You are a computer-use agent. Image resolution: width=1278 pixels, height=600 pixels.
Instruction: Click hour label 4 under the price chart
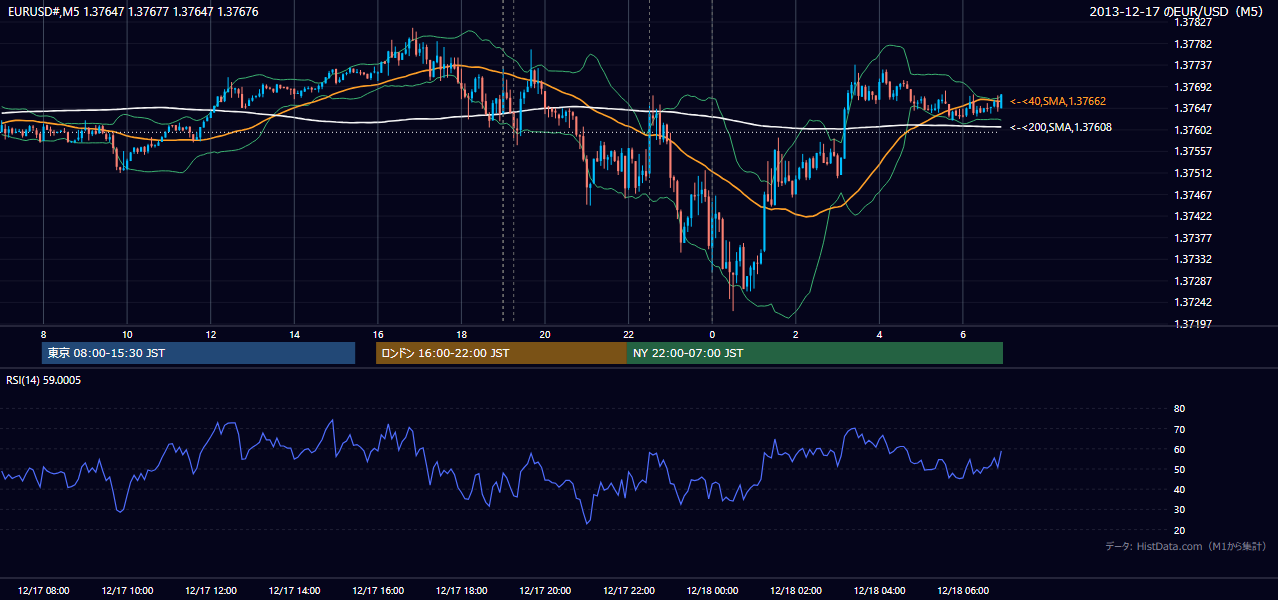(879, 334)
